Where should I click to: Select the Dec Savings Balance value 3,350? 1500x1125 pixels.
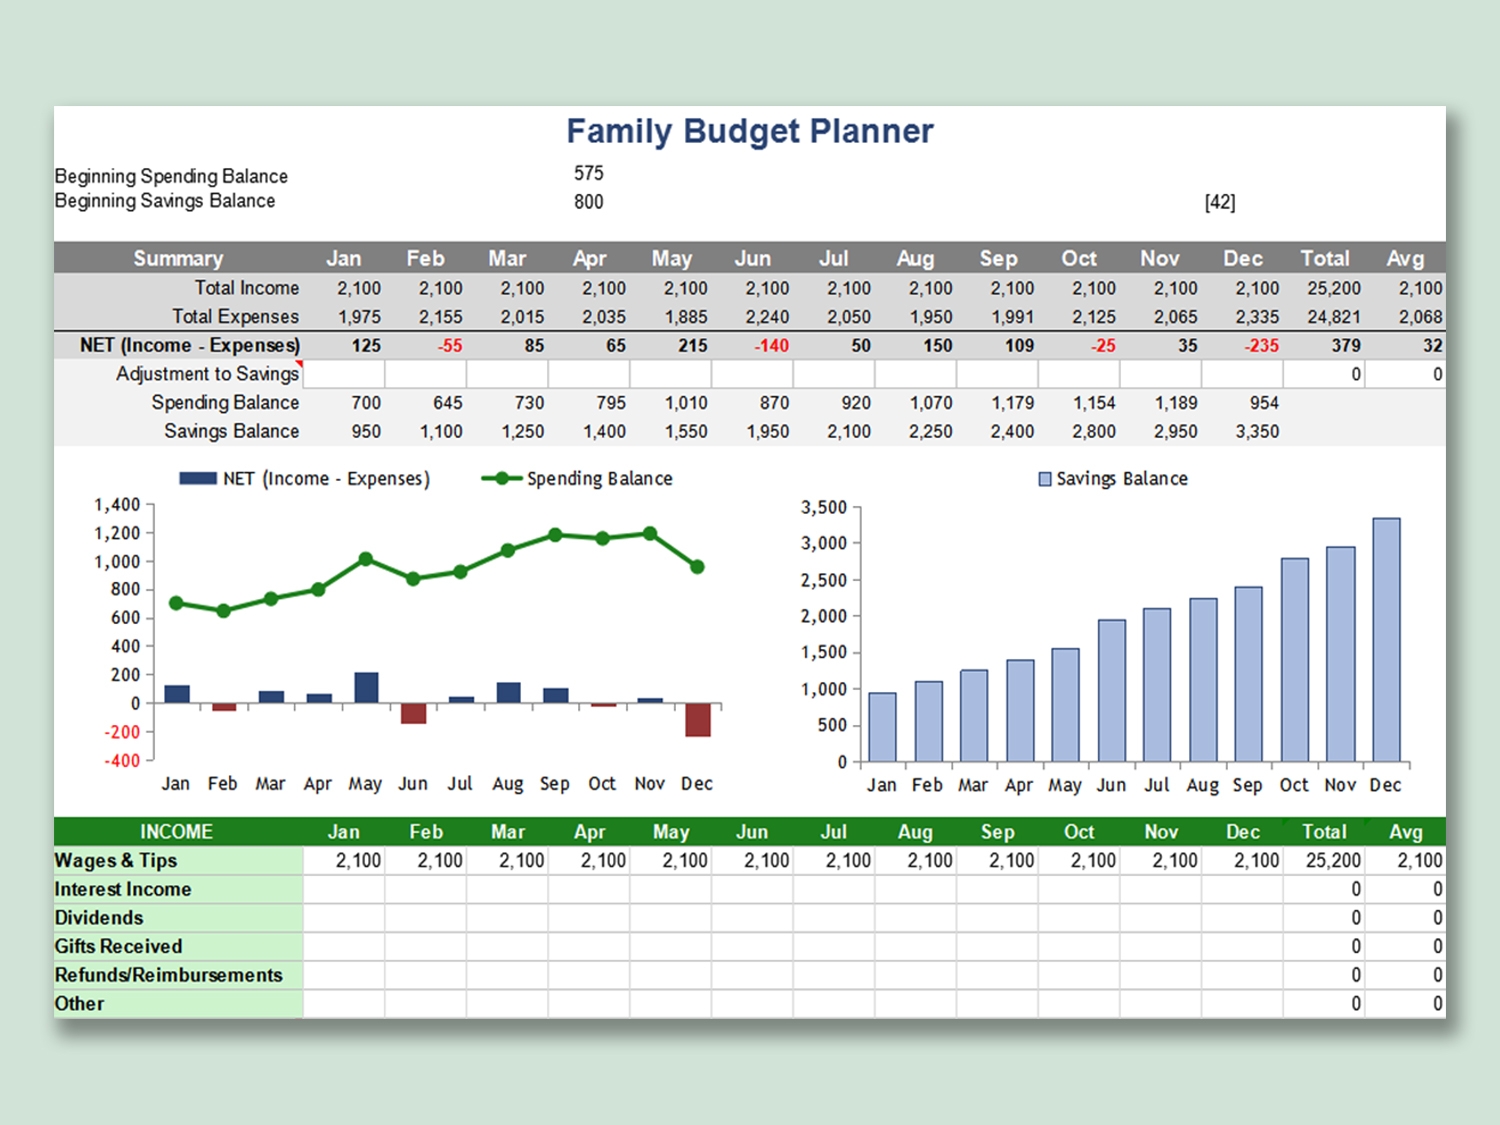(1257, 432)
